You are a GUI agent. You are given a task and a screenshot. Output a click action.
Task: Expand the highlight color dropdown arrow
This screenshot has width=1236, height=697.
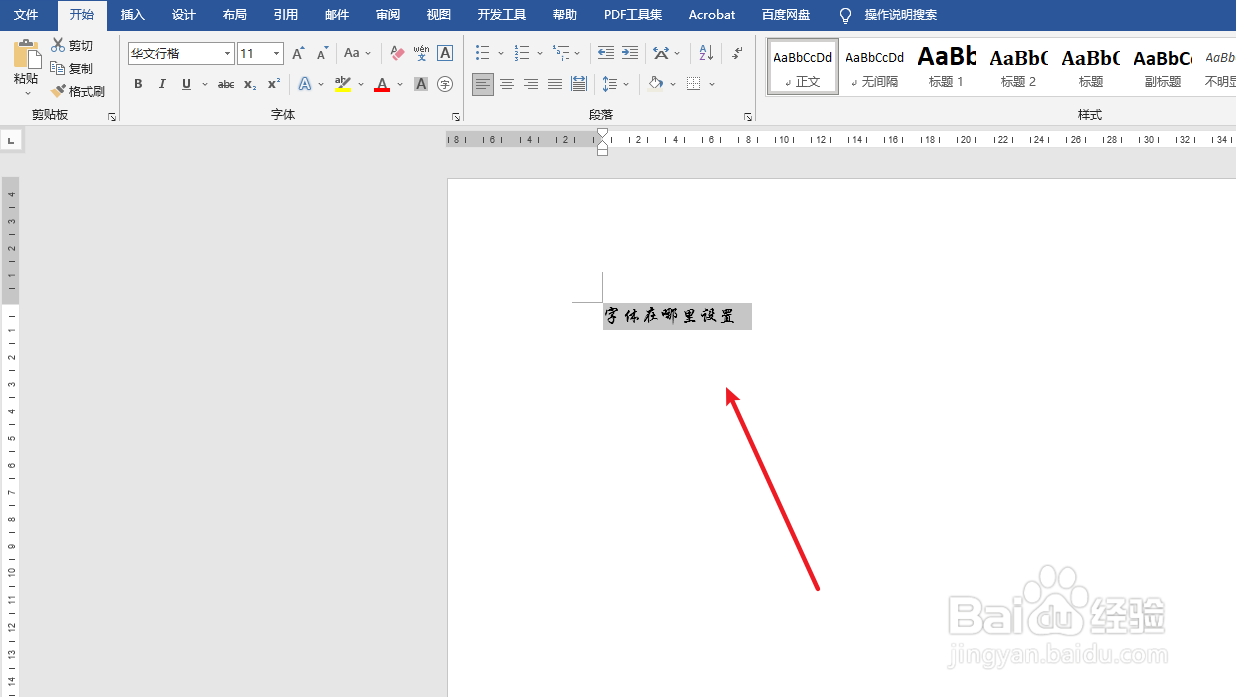tap(361, 84)
